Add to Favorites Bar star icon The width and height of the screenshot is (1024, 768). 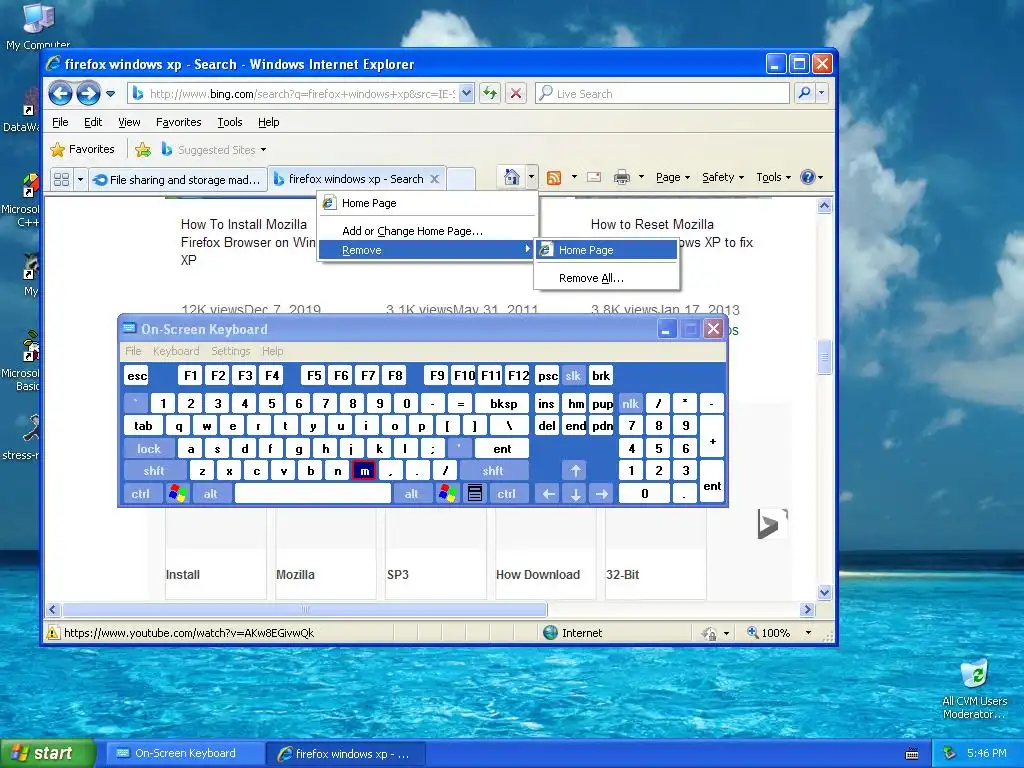[142, 150]
